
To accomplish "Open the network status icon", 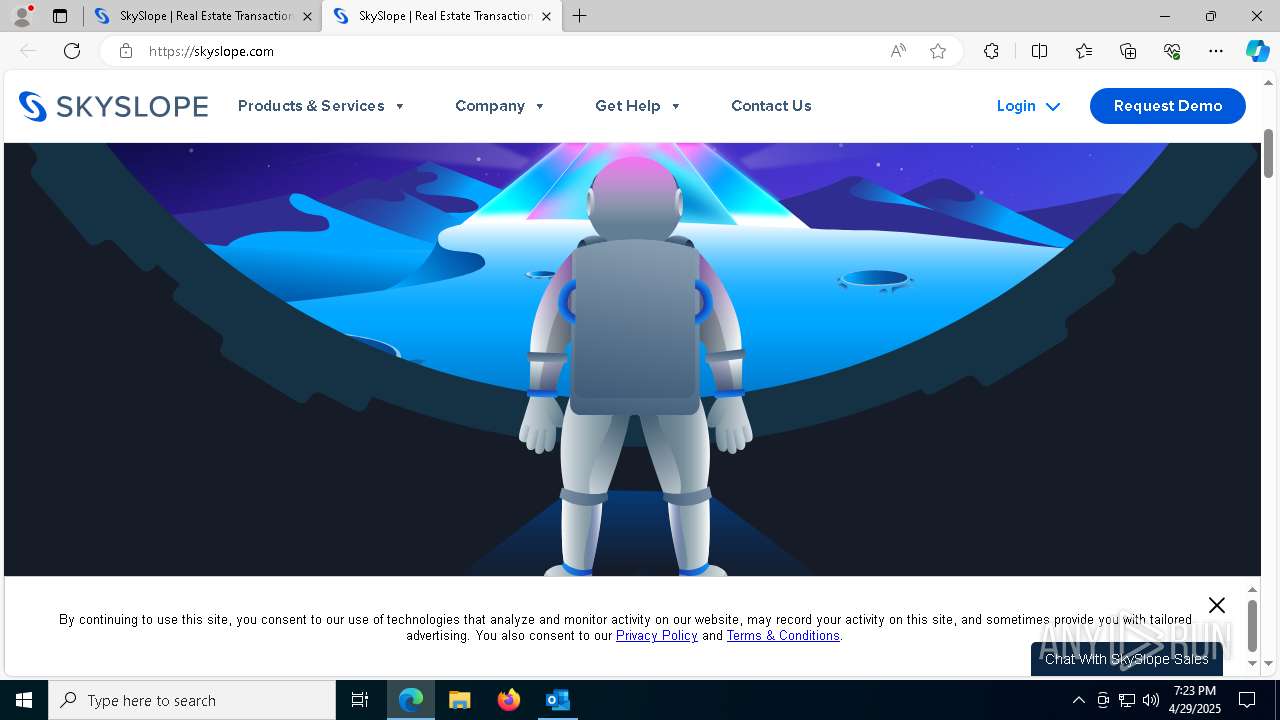I will pos(1127,700).
